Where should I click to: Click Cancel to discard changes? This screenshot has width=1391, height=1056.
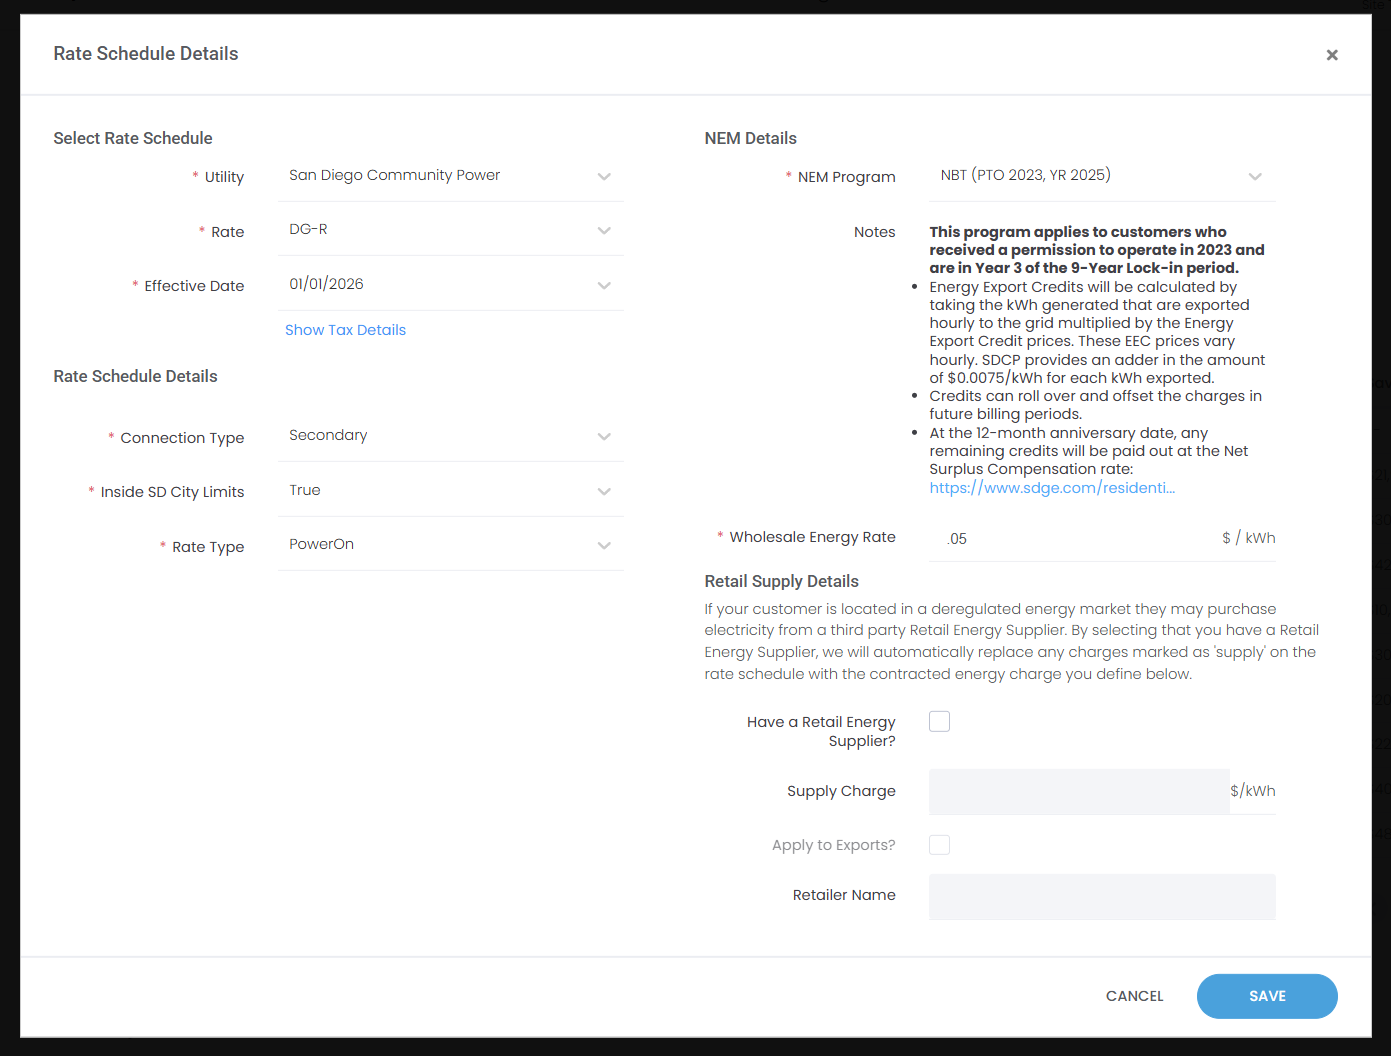pyautogui.click(x=1134, y=996)
